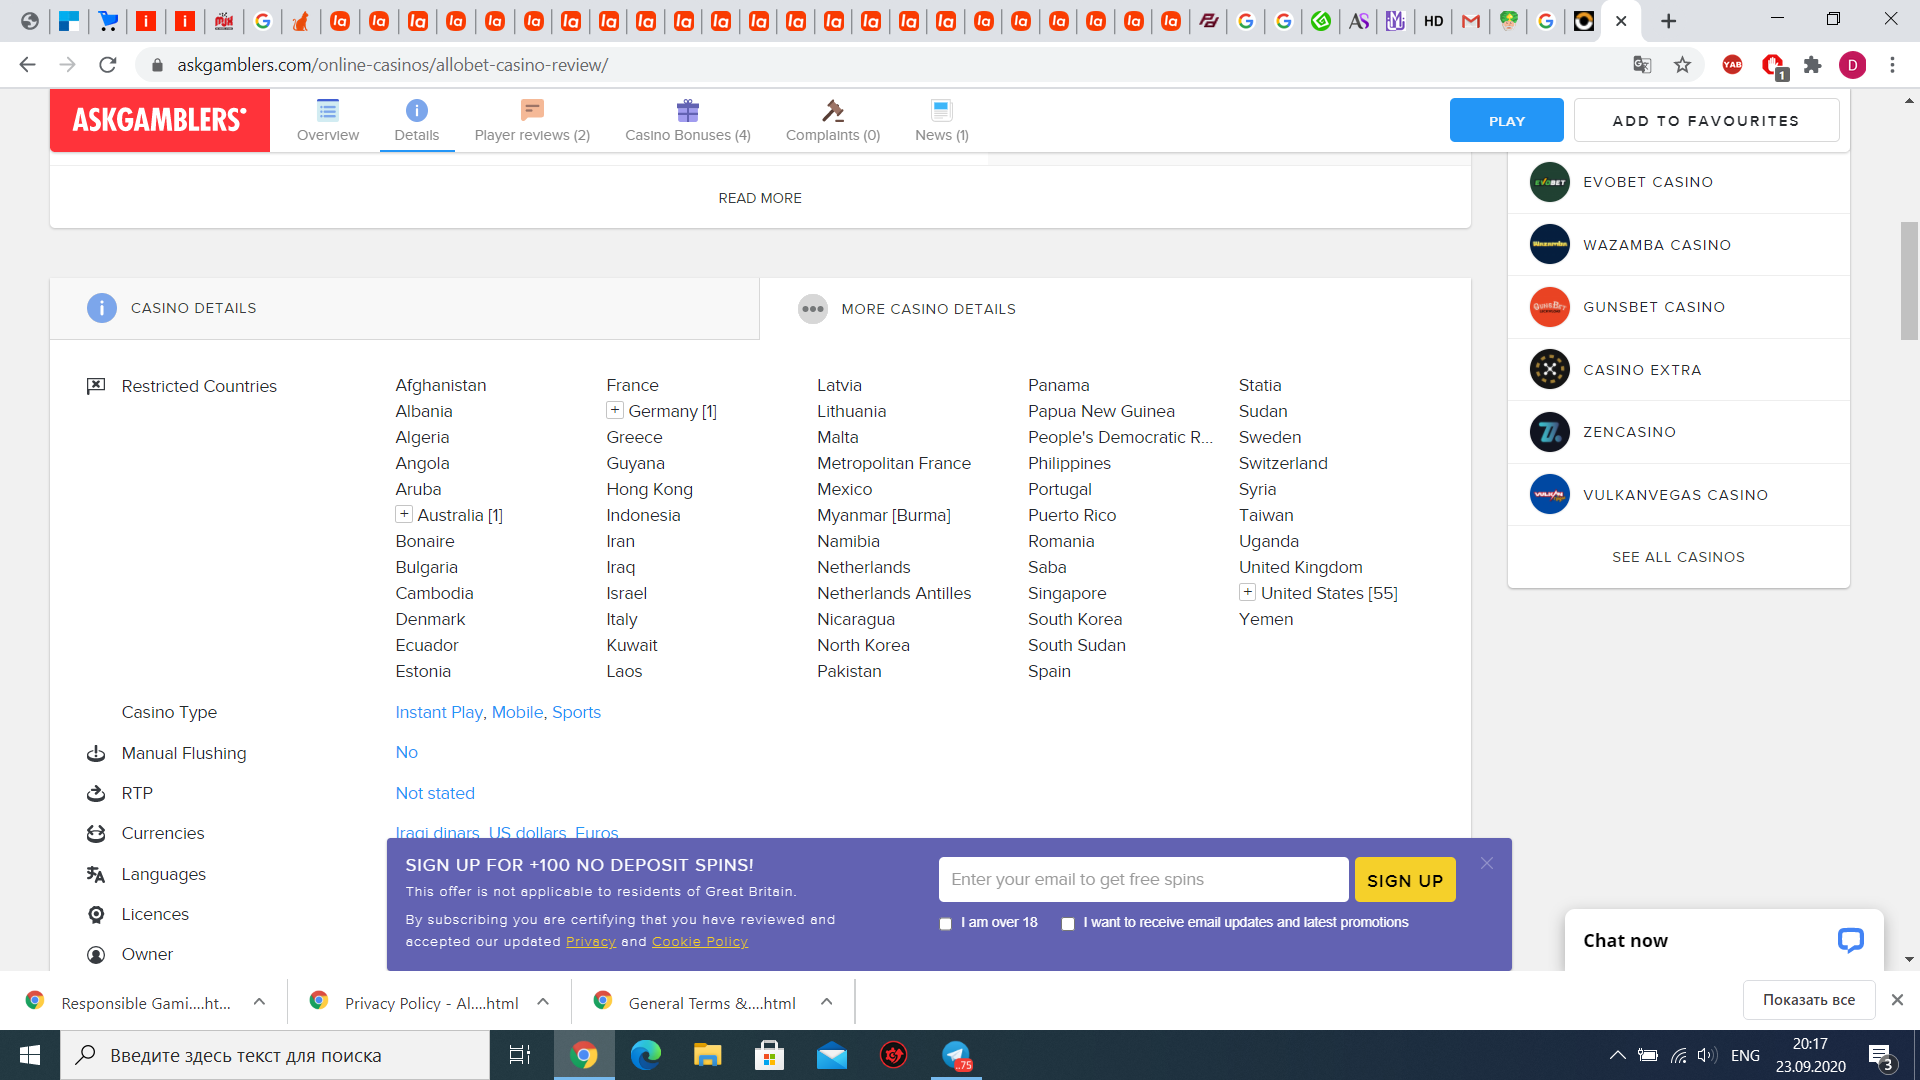The width and height of the screenshot is (1920, 1080).
Task: Open File Explorer from the taskbar
Action: coord(708,1055)
